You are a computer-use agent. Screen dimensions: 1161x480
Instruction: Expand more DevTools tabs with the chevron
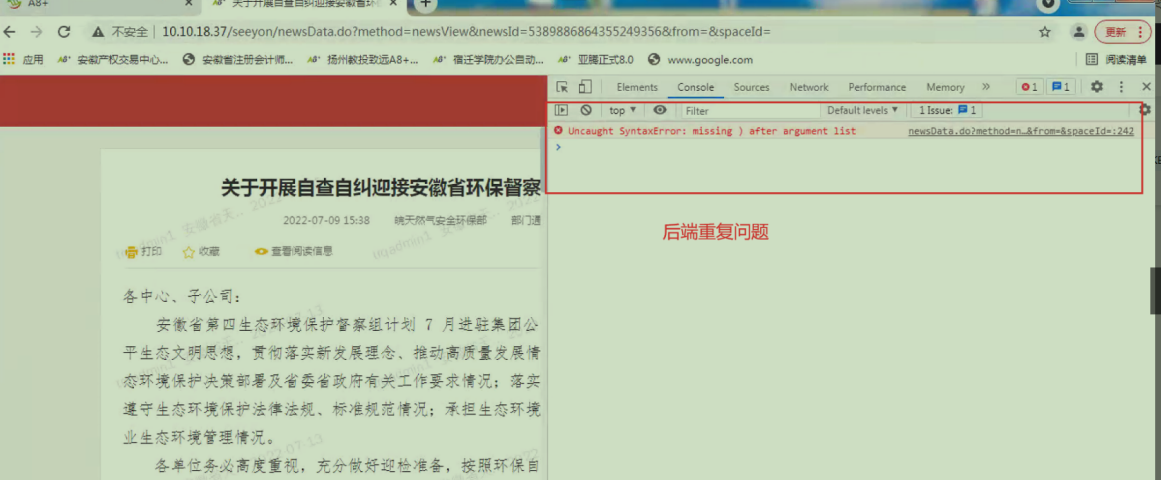coord(986,87)
